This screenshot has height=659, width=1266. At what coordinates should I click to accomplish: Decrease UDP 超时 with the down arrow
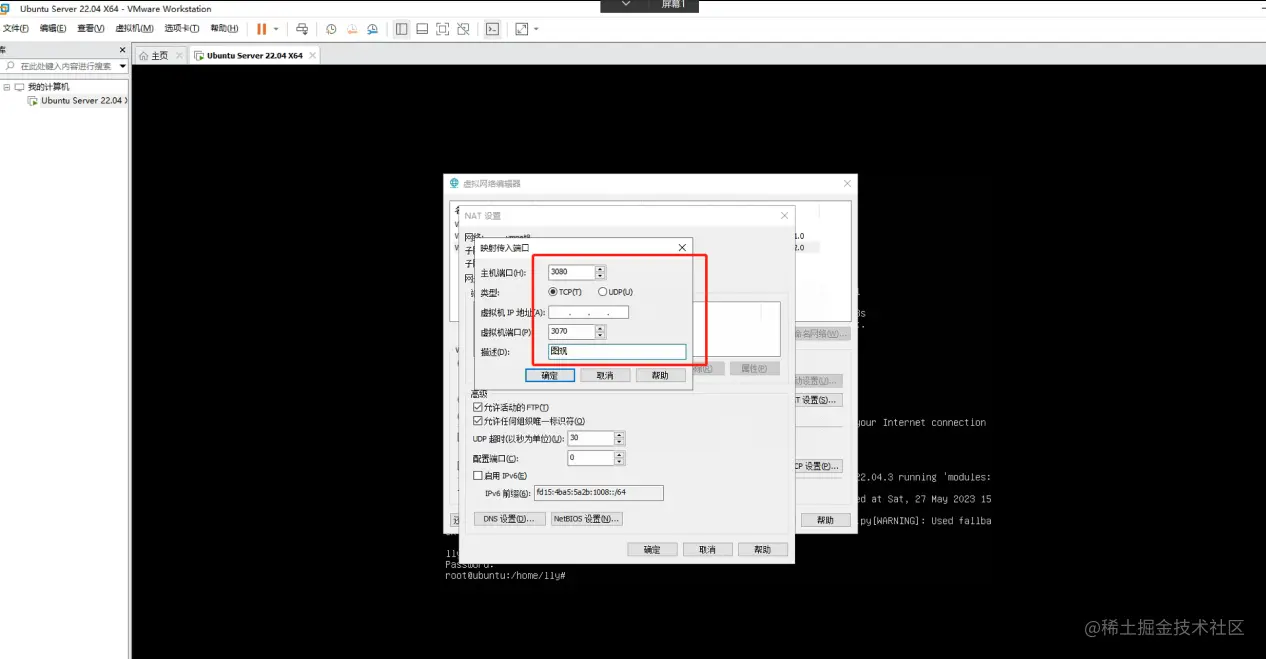click(619, 443)
